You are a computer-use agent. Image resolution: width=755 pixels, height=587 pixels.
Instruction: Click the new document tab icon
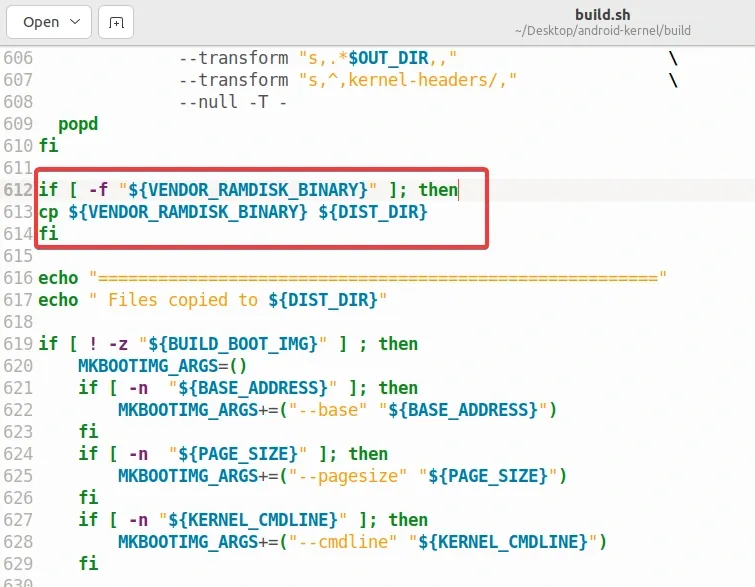pos(116,22)
